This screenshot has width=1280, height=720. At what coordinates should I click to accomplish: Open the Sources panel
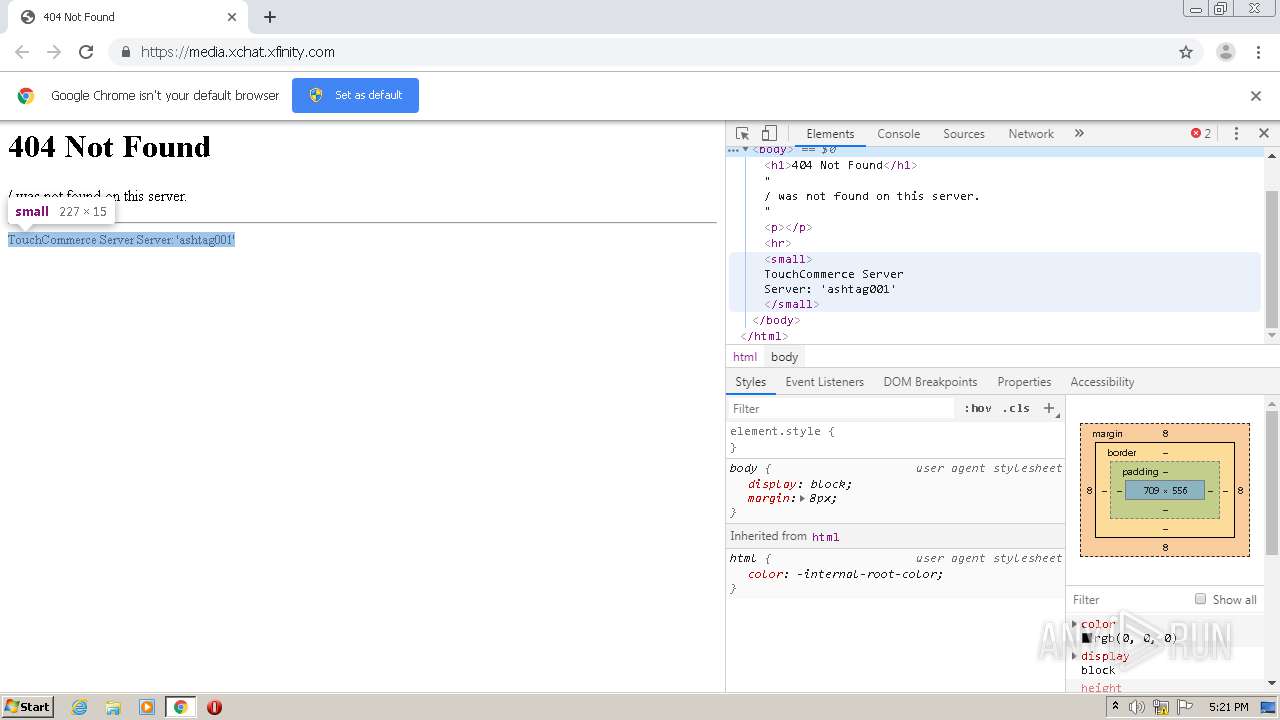[x=964, y=134]
